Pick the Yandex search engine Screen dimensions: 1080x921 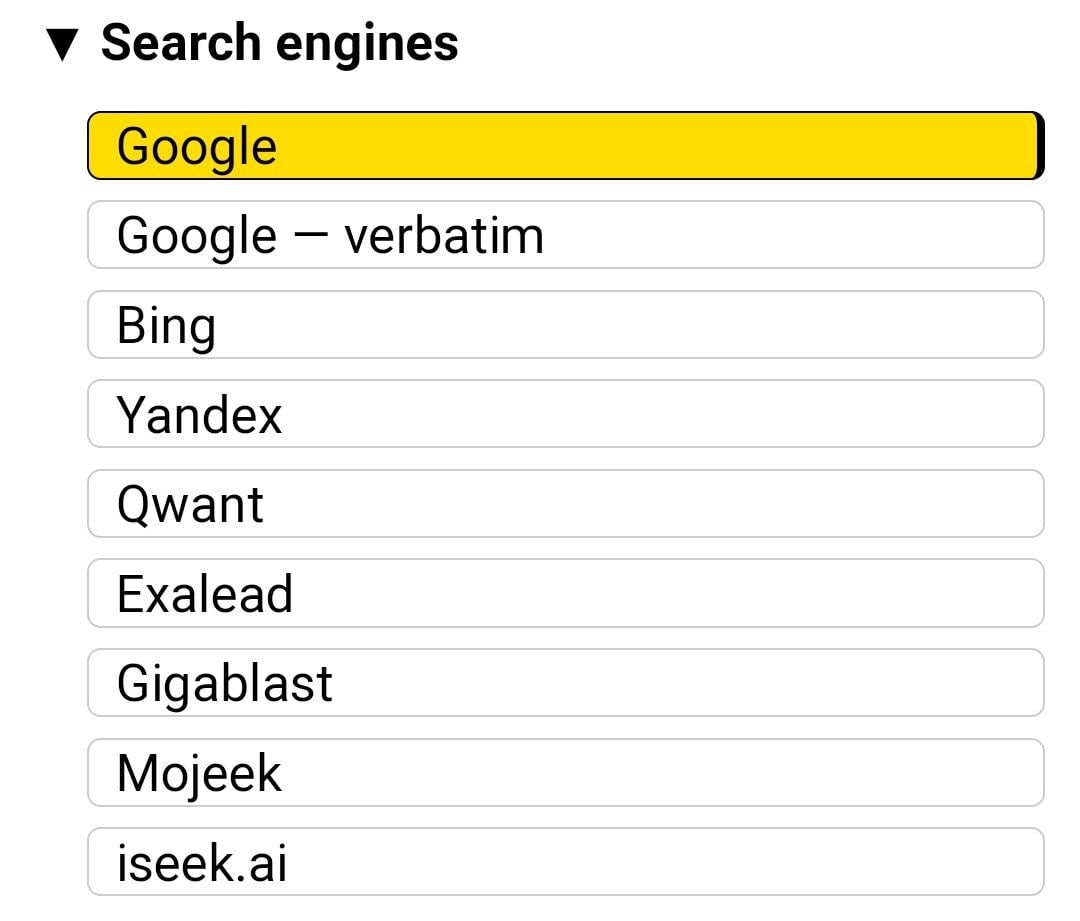pos(565,414)
